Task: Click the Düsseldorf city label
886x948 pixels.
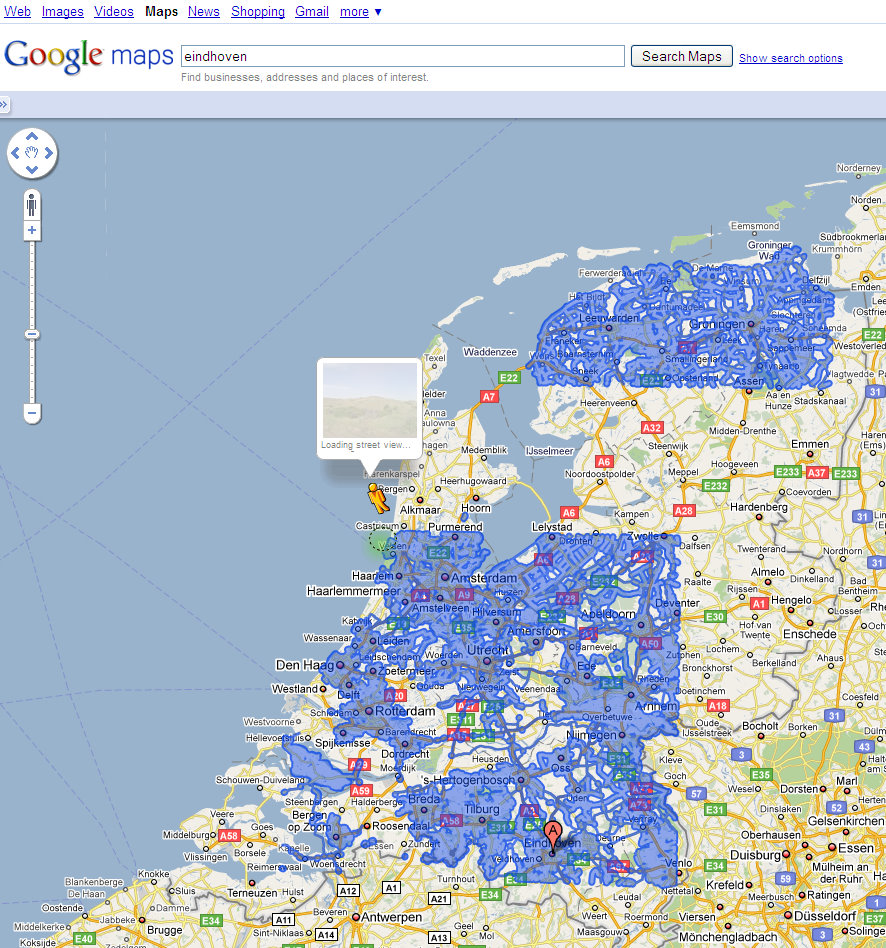Action: [825, 916]
